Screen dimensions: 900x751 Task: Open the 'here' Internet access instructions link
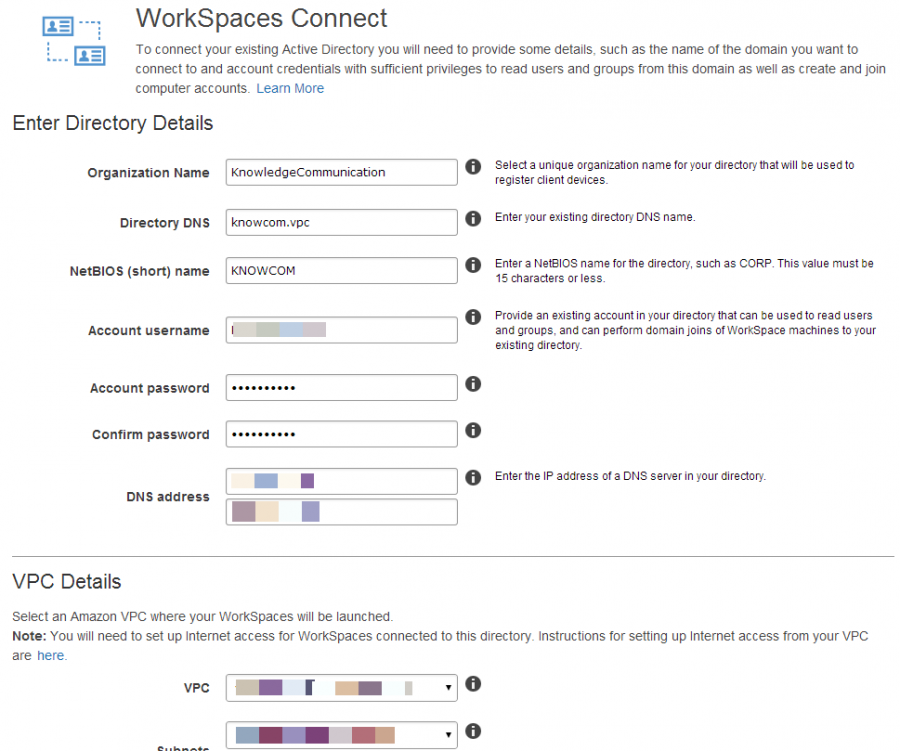(x=51, y=656)
